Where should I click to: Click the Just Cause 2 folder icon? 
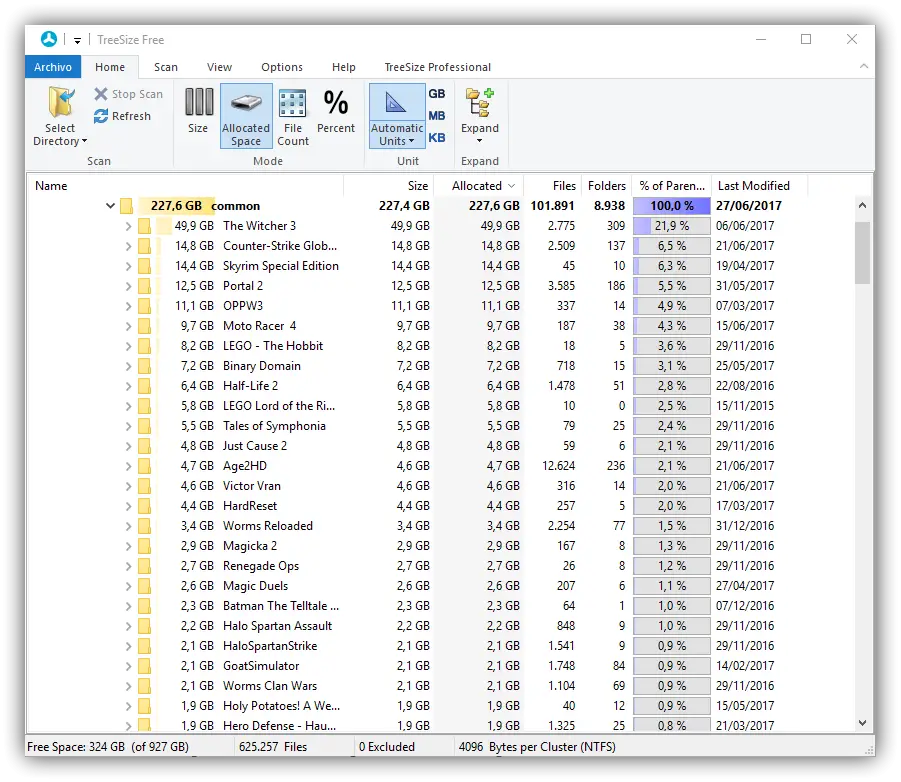tap(145, 446)
